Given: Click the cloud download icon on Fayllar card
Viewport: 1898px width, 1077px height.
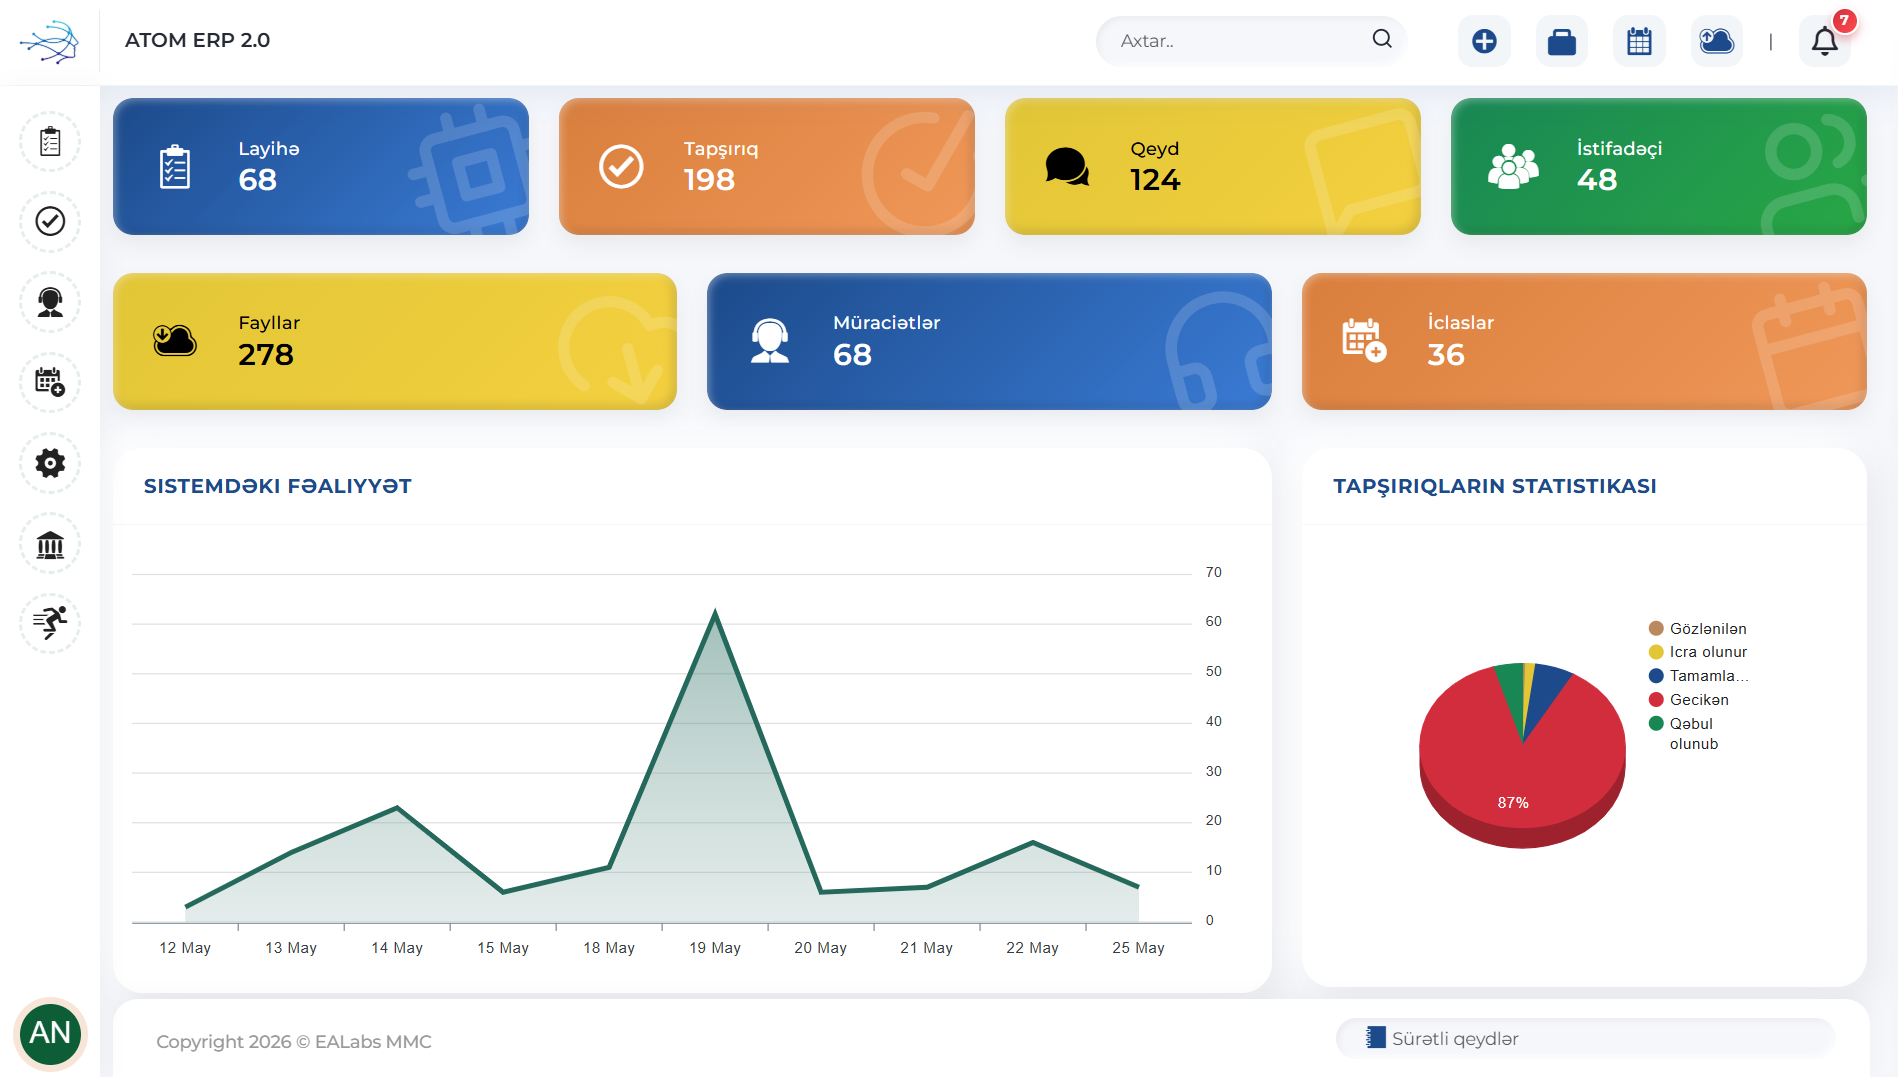Looking at the screenshot, I should [175, 340].
